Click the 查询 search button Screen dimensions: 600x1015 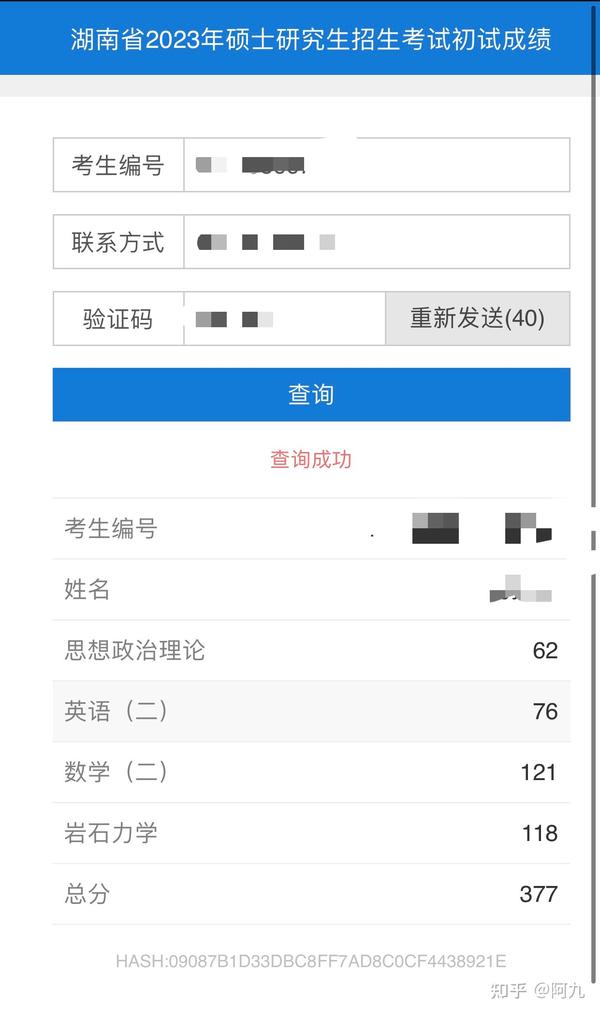[311, 394]
